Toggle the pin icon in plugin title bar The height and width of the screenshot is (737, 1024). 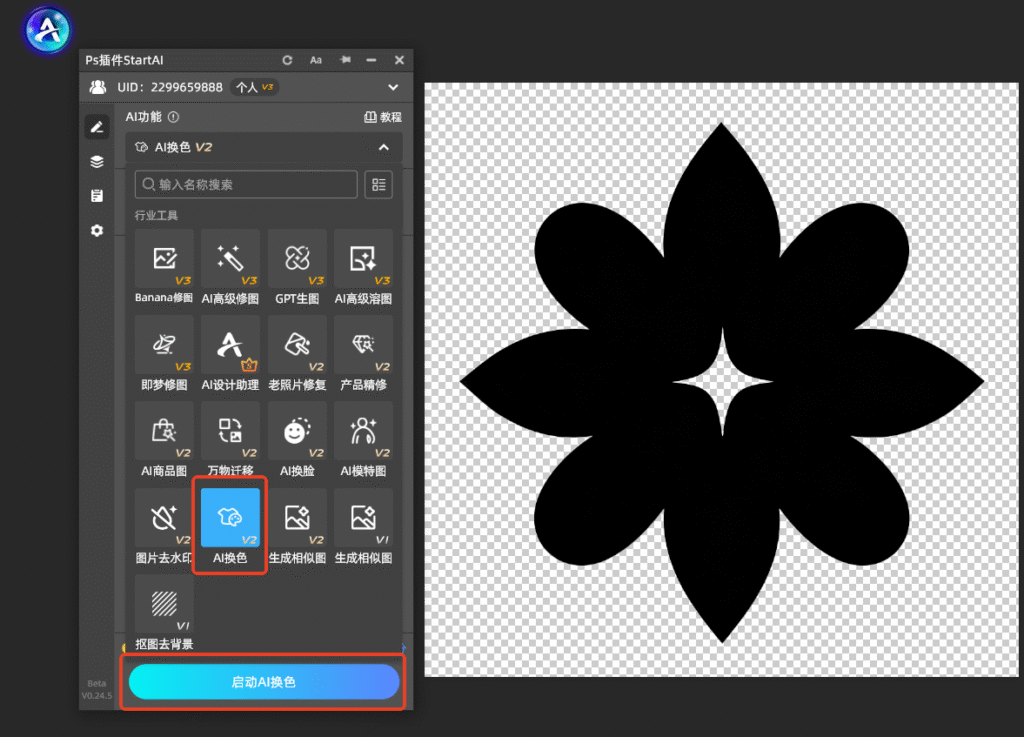(x=345, y=60)
